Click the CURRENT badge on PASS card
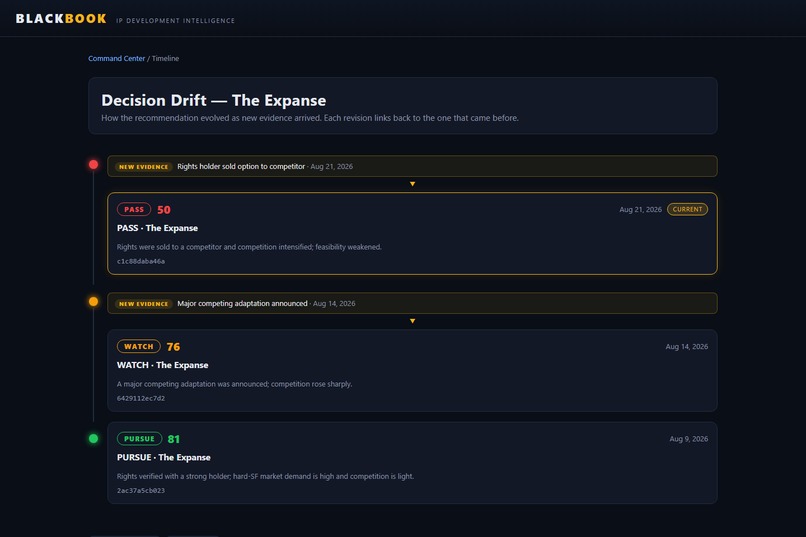Viewport: 806px width, 537px height. click(x=687, y=209)
